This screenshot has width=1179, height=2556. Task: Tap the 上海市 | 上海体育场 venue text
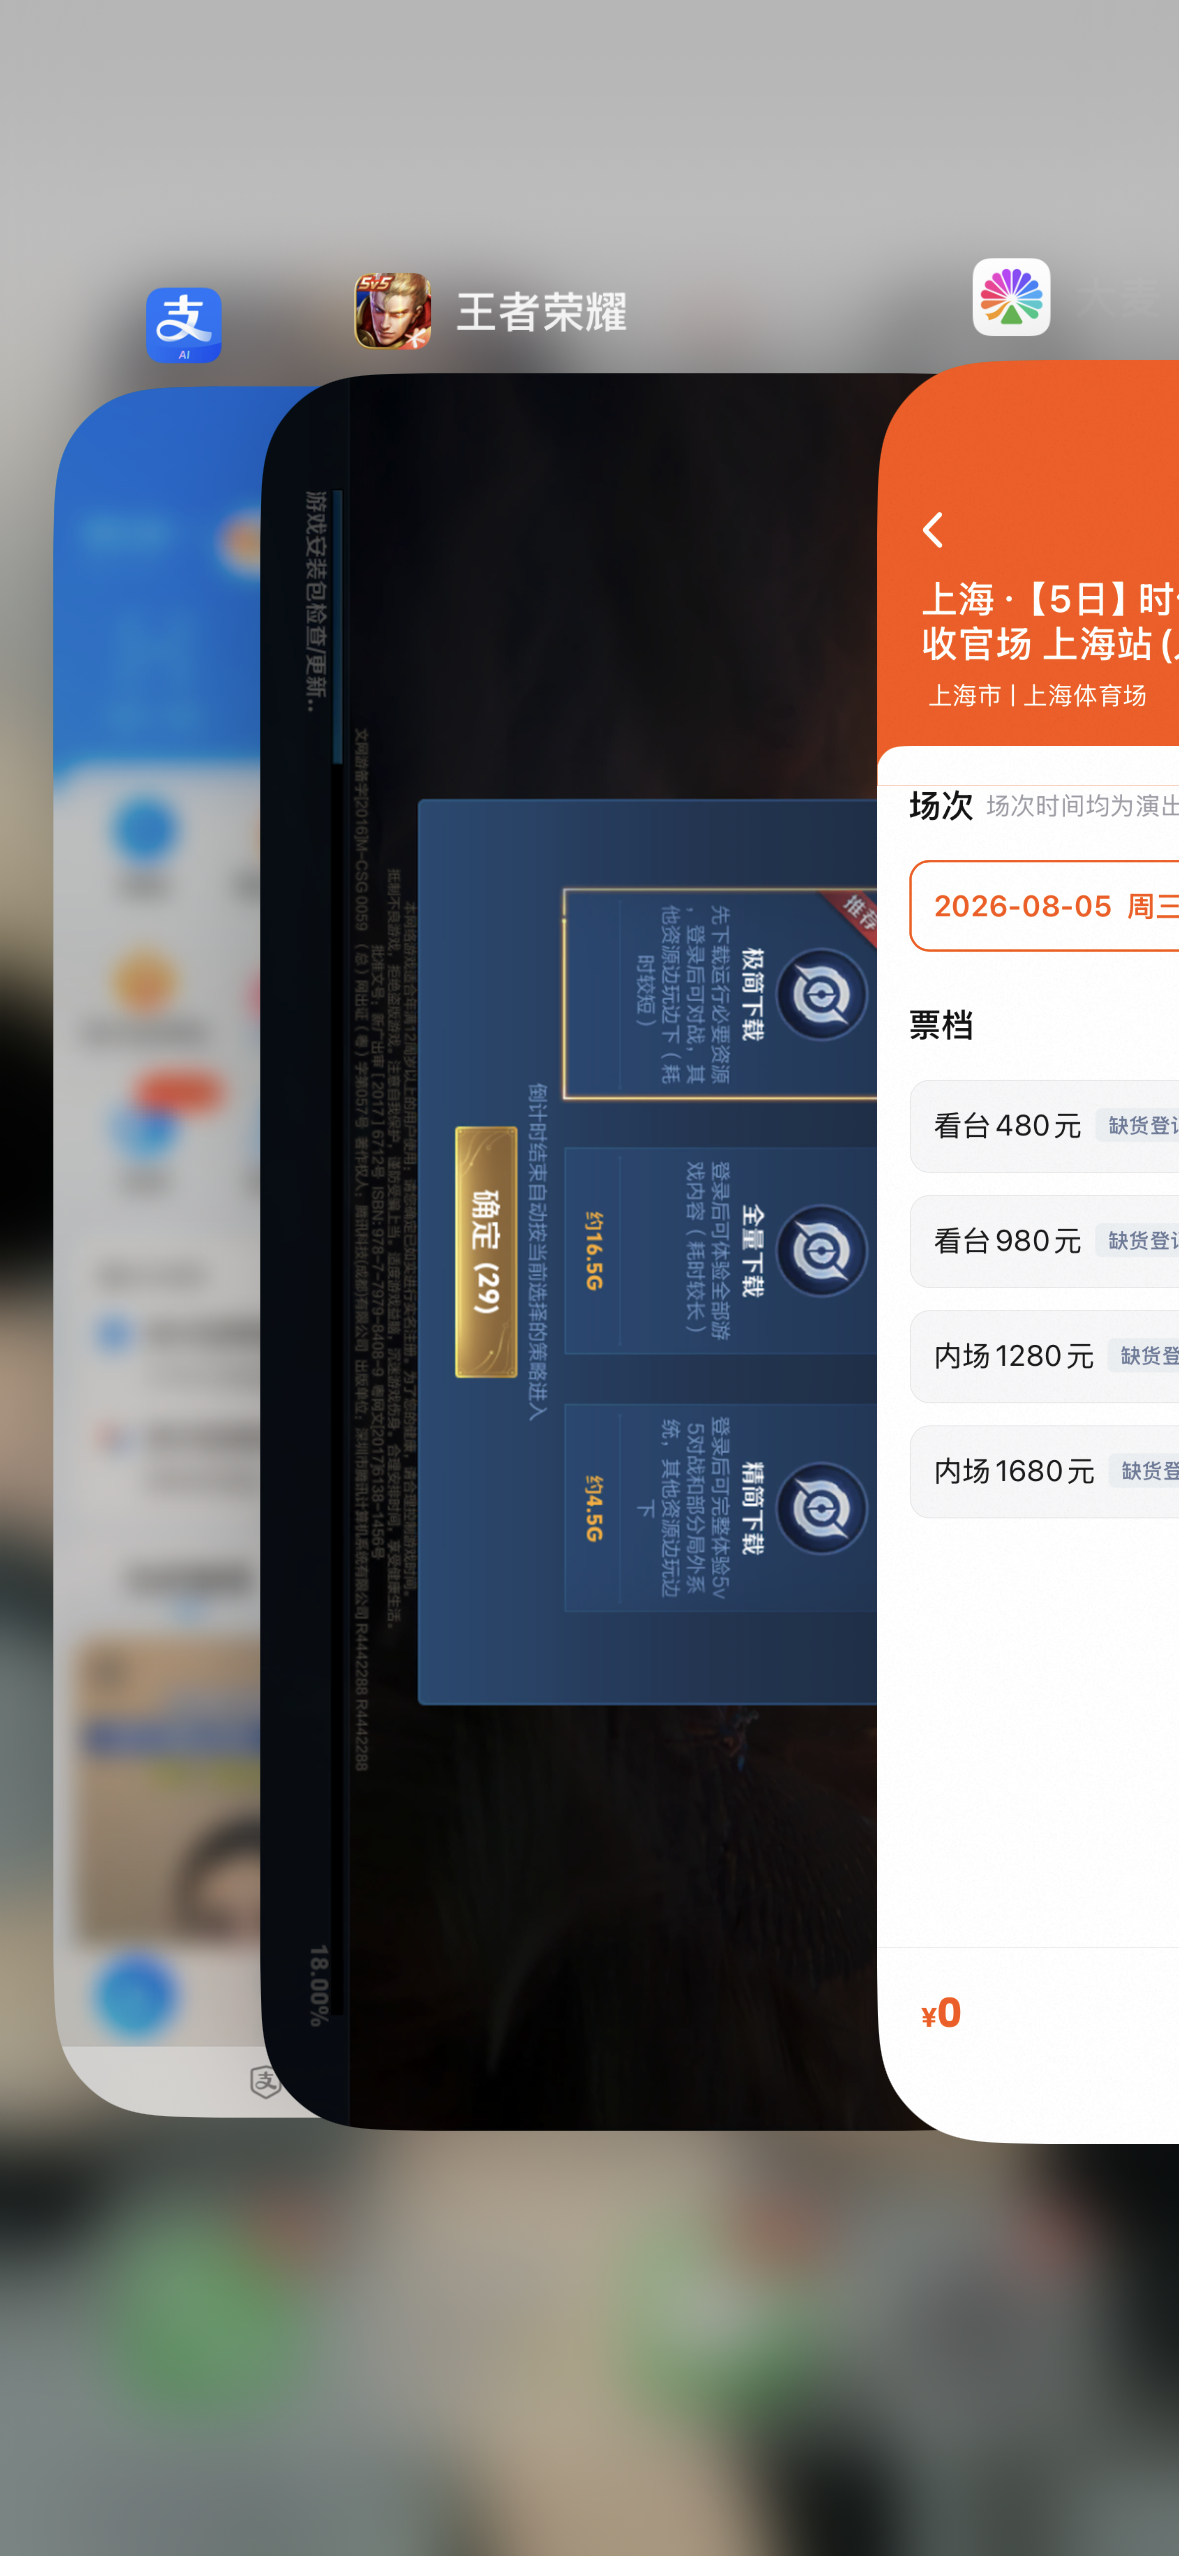[1037, 695]
